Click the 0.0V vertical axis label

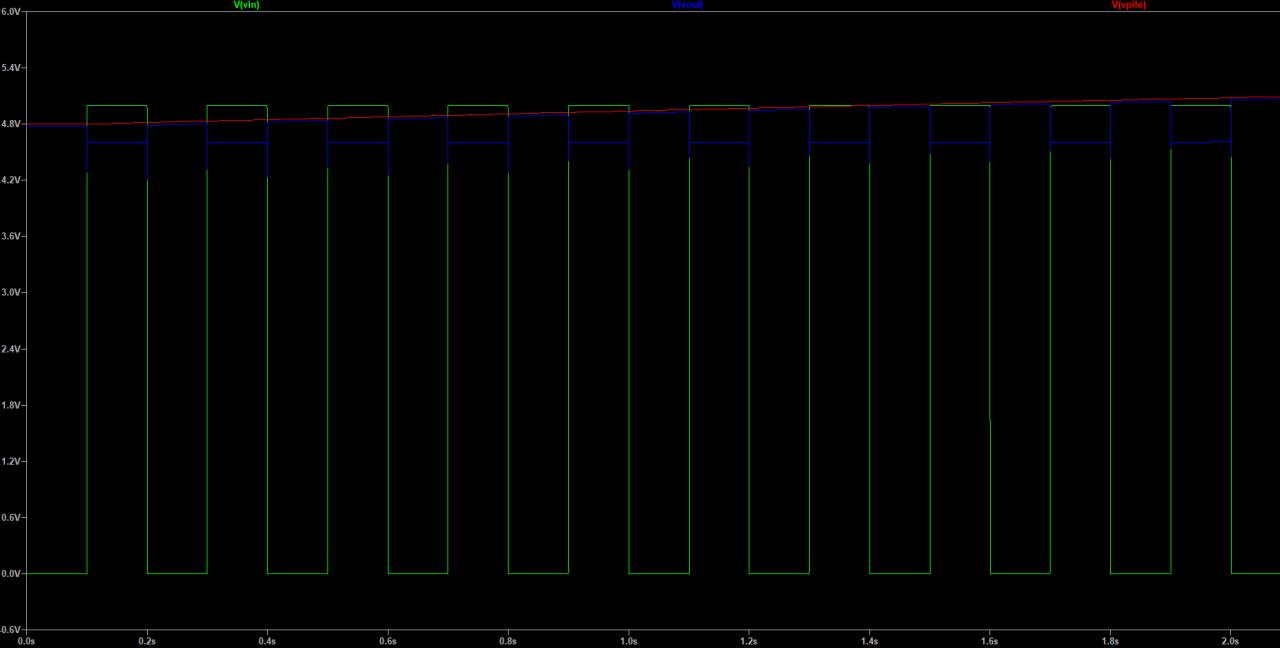click(x=12, y=574)
